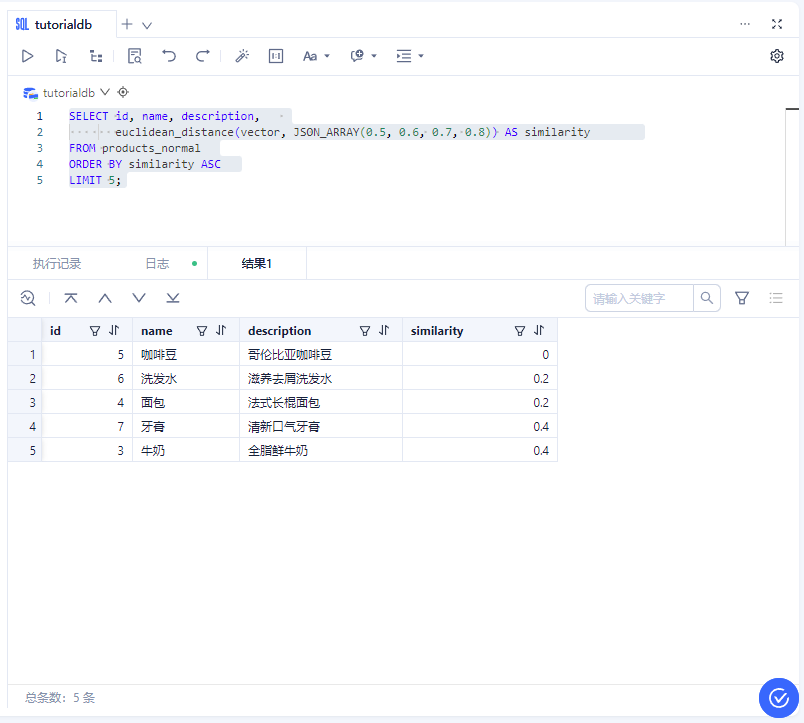Click the result analysis magnifier icon
Viewport: 804px width, 723px height.
tap(28, 298)
